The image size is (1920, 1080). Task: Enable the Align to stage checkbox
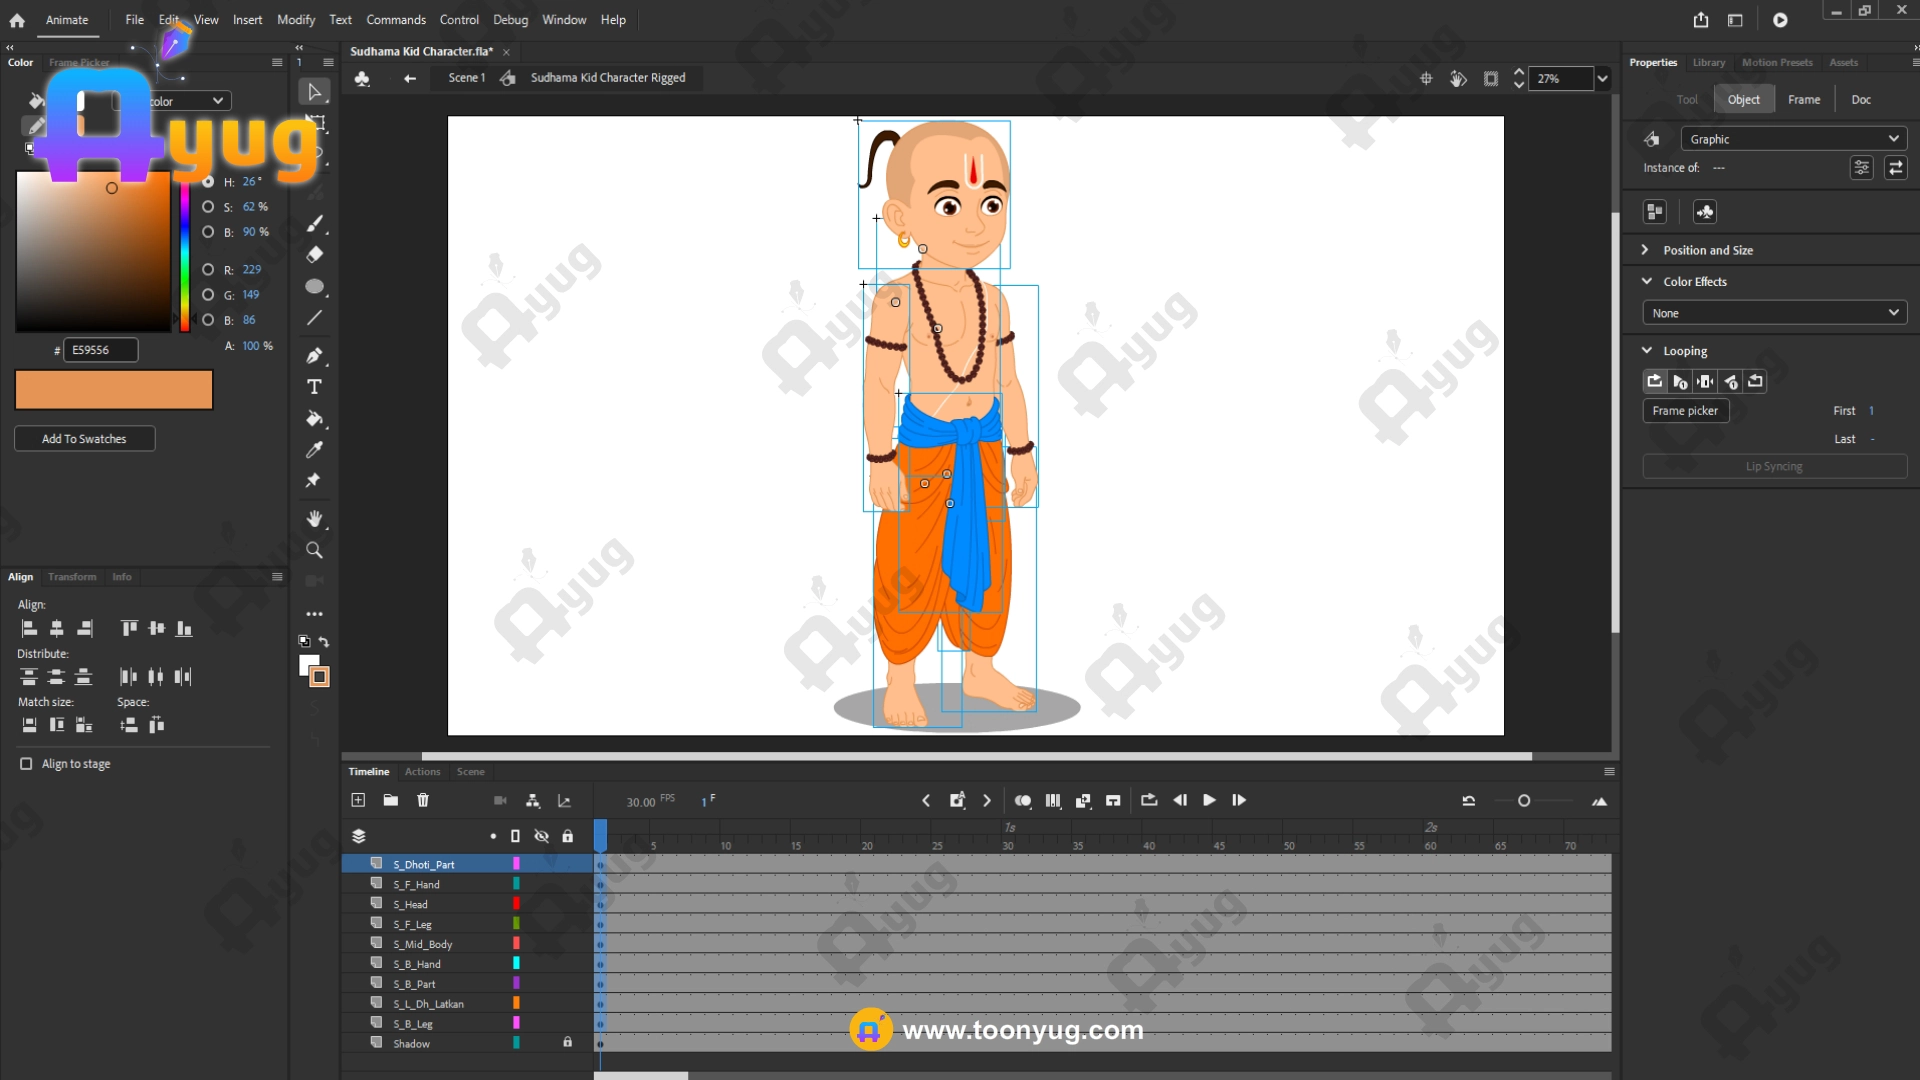[x=26, y=764]
